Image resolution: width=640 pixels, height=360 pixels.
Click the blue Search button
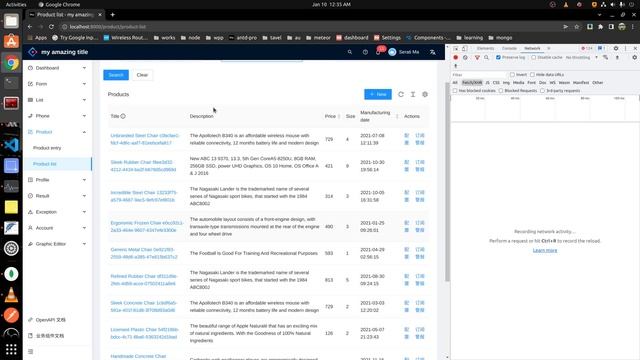coord(116,75)
